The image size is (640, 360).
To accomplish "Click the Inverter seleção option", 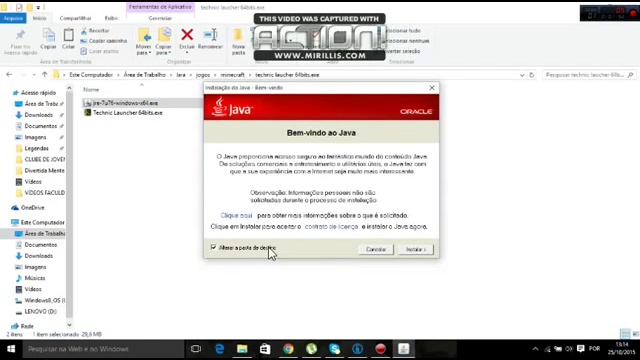I will coord(402,51).
